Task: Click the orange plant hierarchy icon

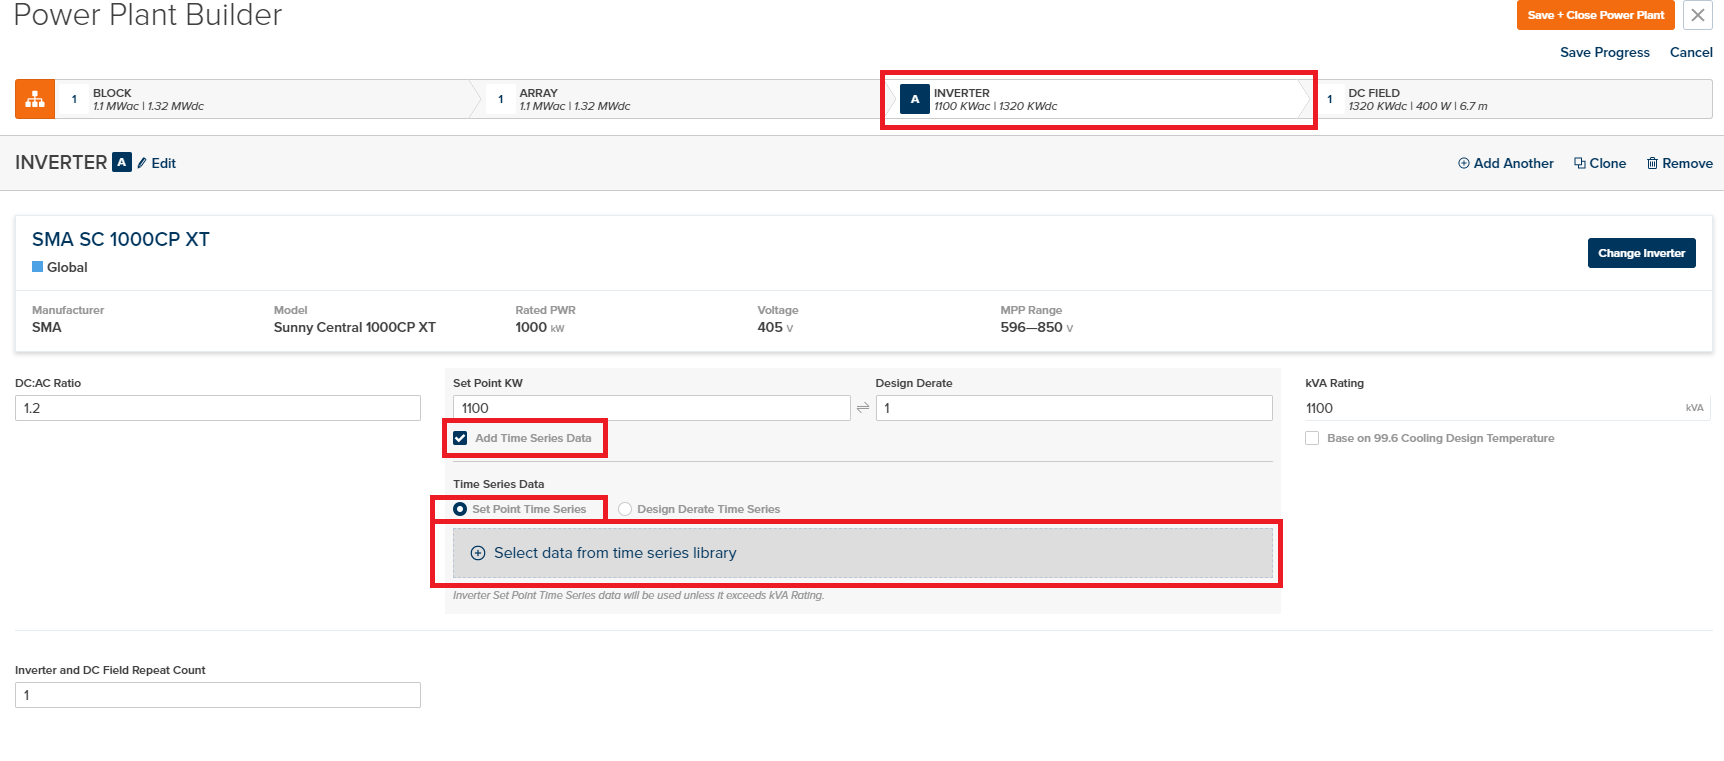Action: 35,99
